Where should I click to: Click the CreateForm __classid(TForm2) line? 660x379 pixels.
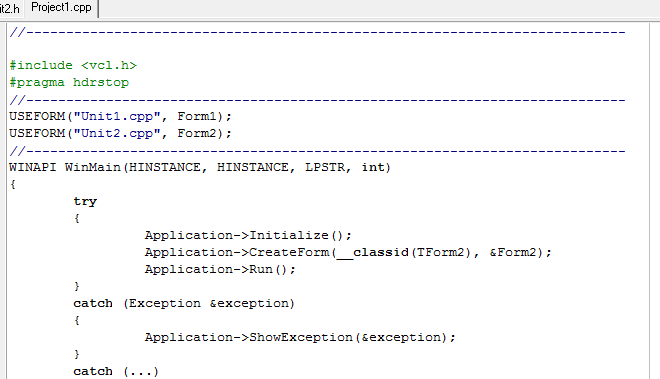348,252
